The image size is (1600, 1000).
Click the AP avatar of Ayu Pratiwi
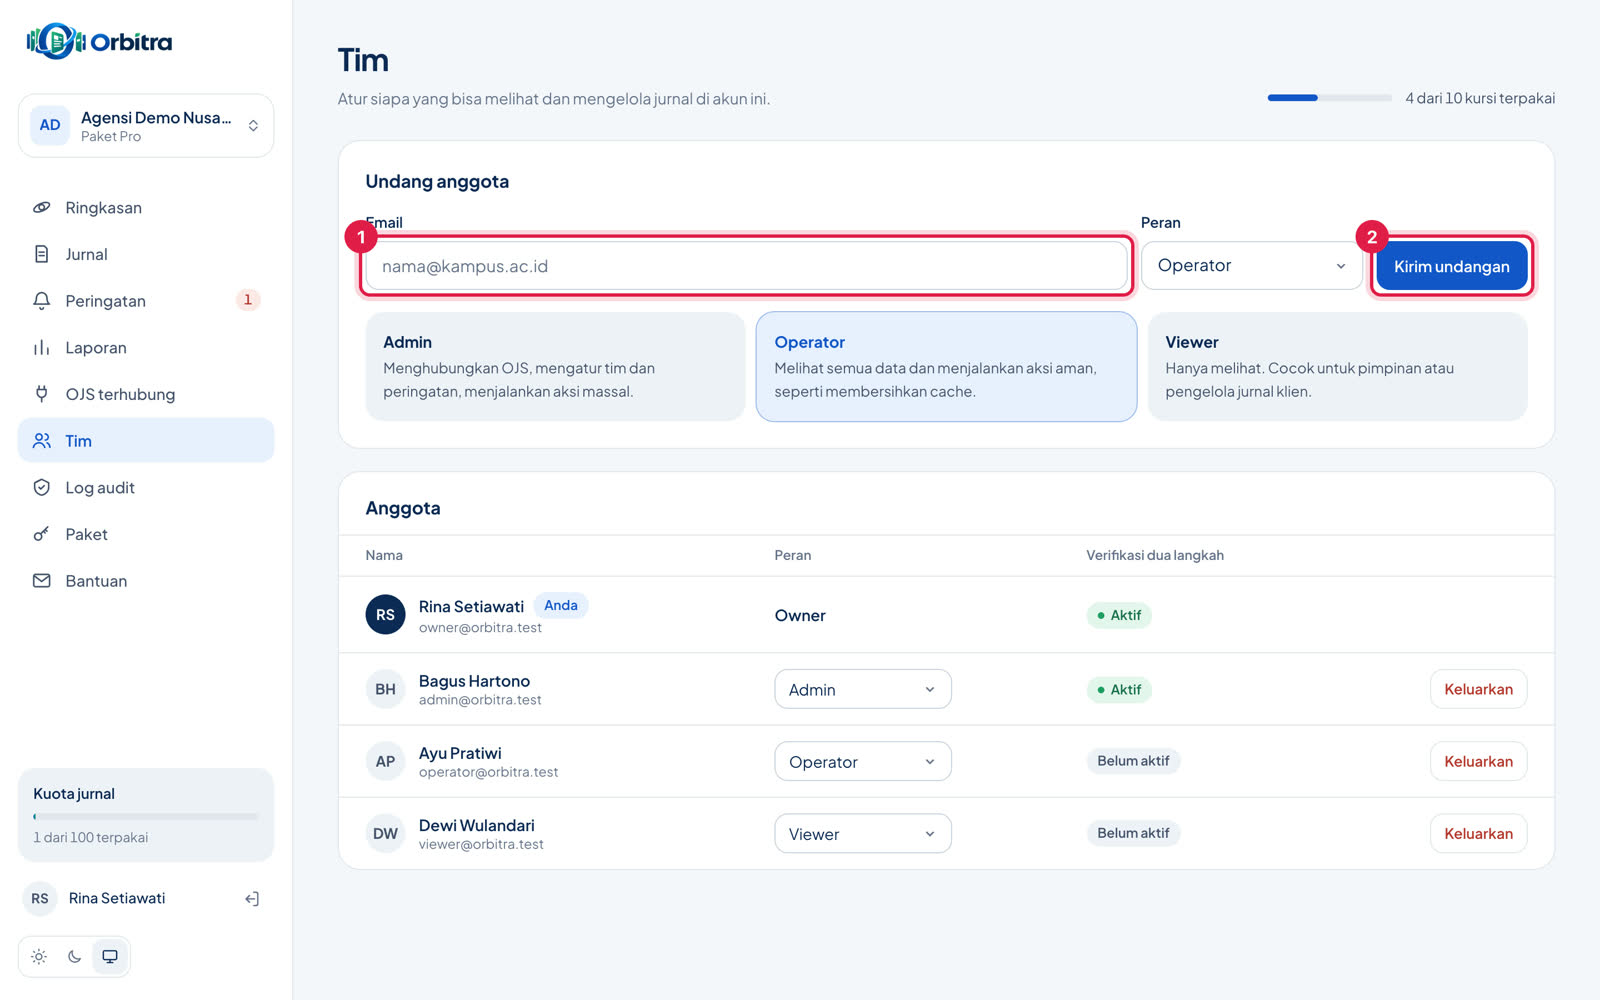(385, 761)
